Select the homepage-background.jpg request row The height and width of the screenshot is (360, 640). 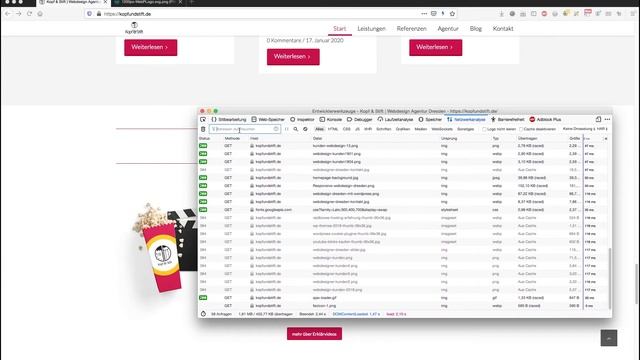coord(403,178)
